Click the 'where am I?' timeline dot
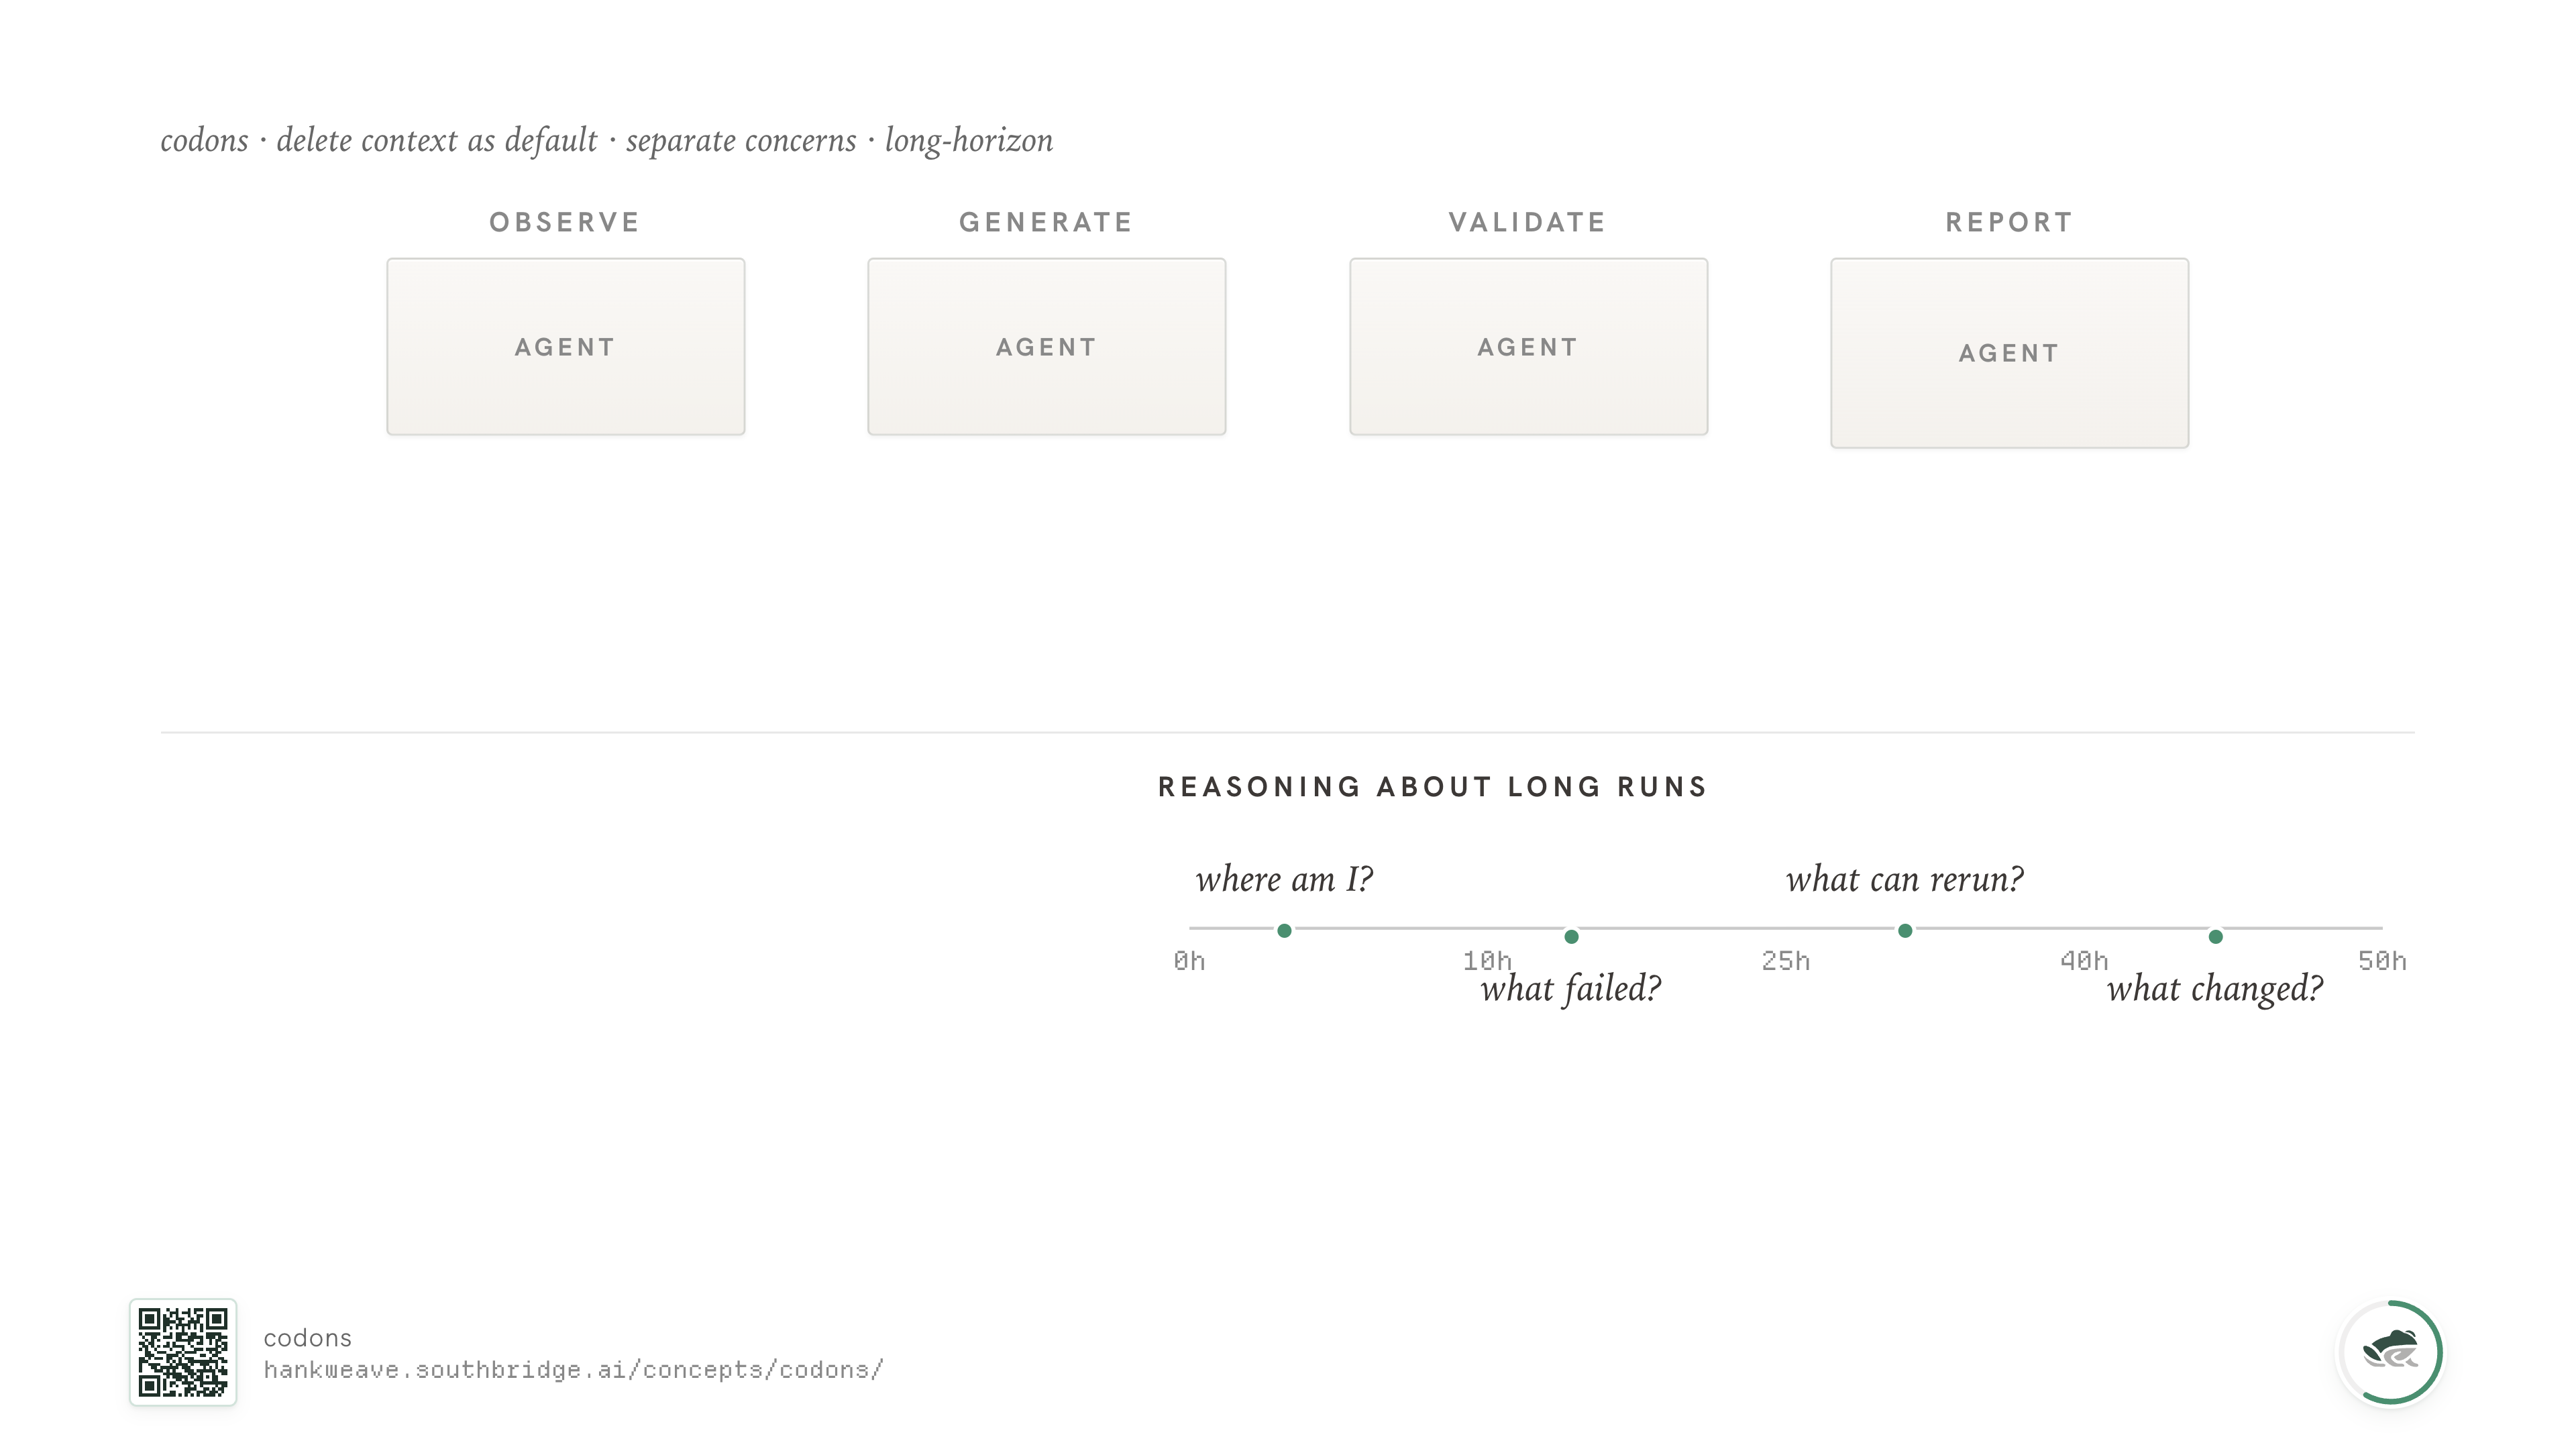 (1284, 931)
